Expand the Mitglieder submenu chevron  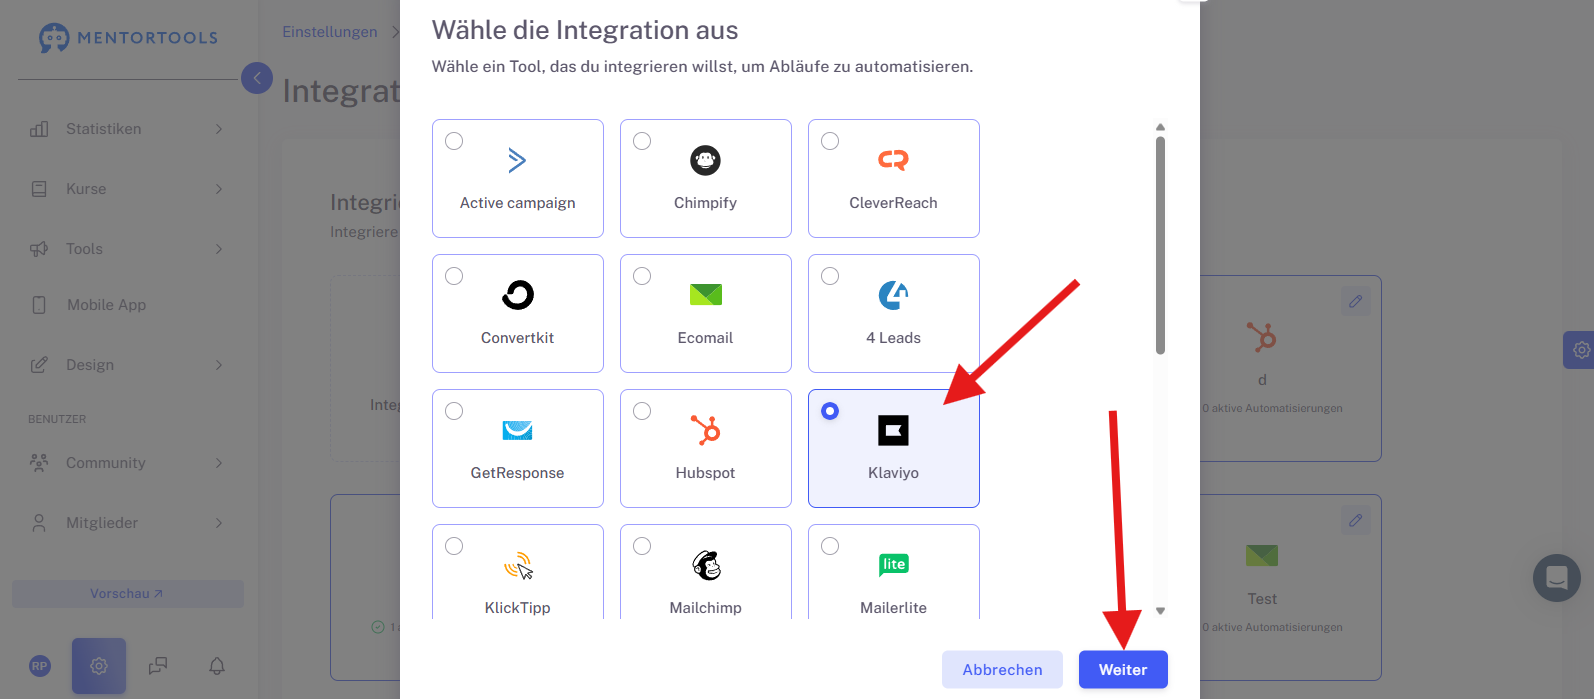[x=219, y=523]
